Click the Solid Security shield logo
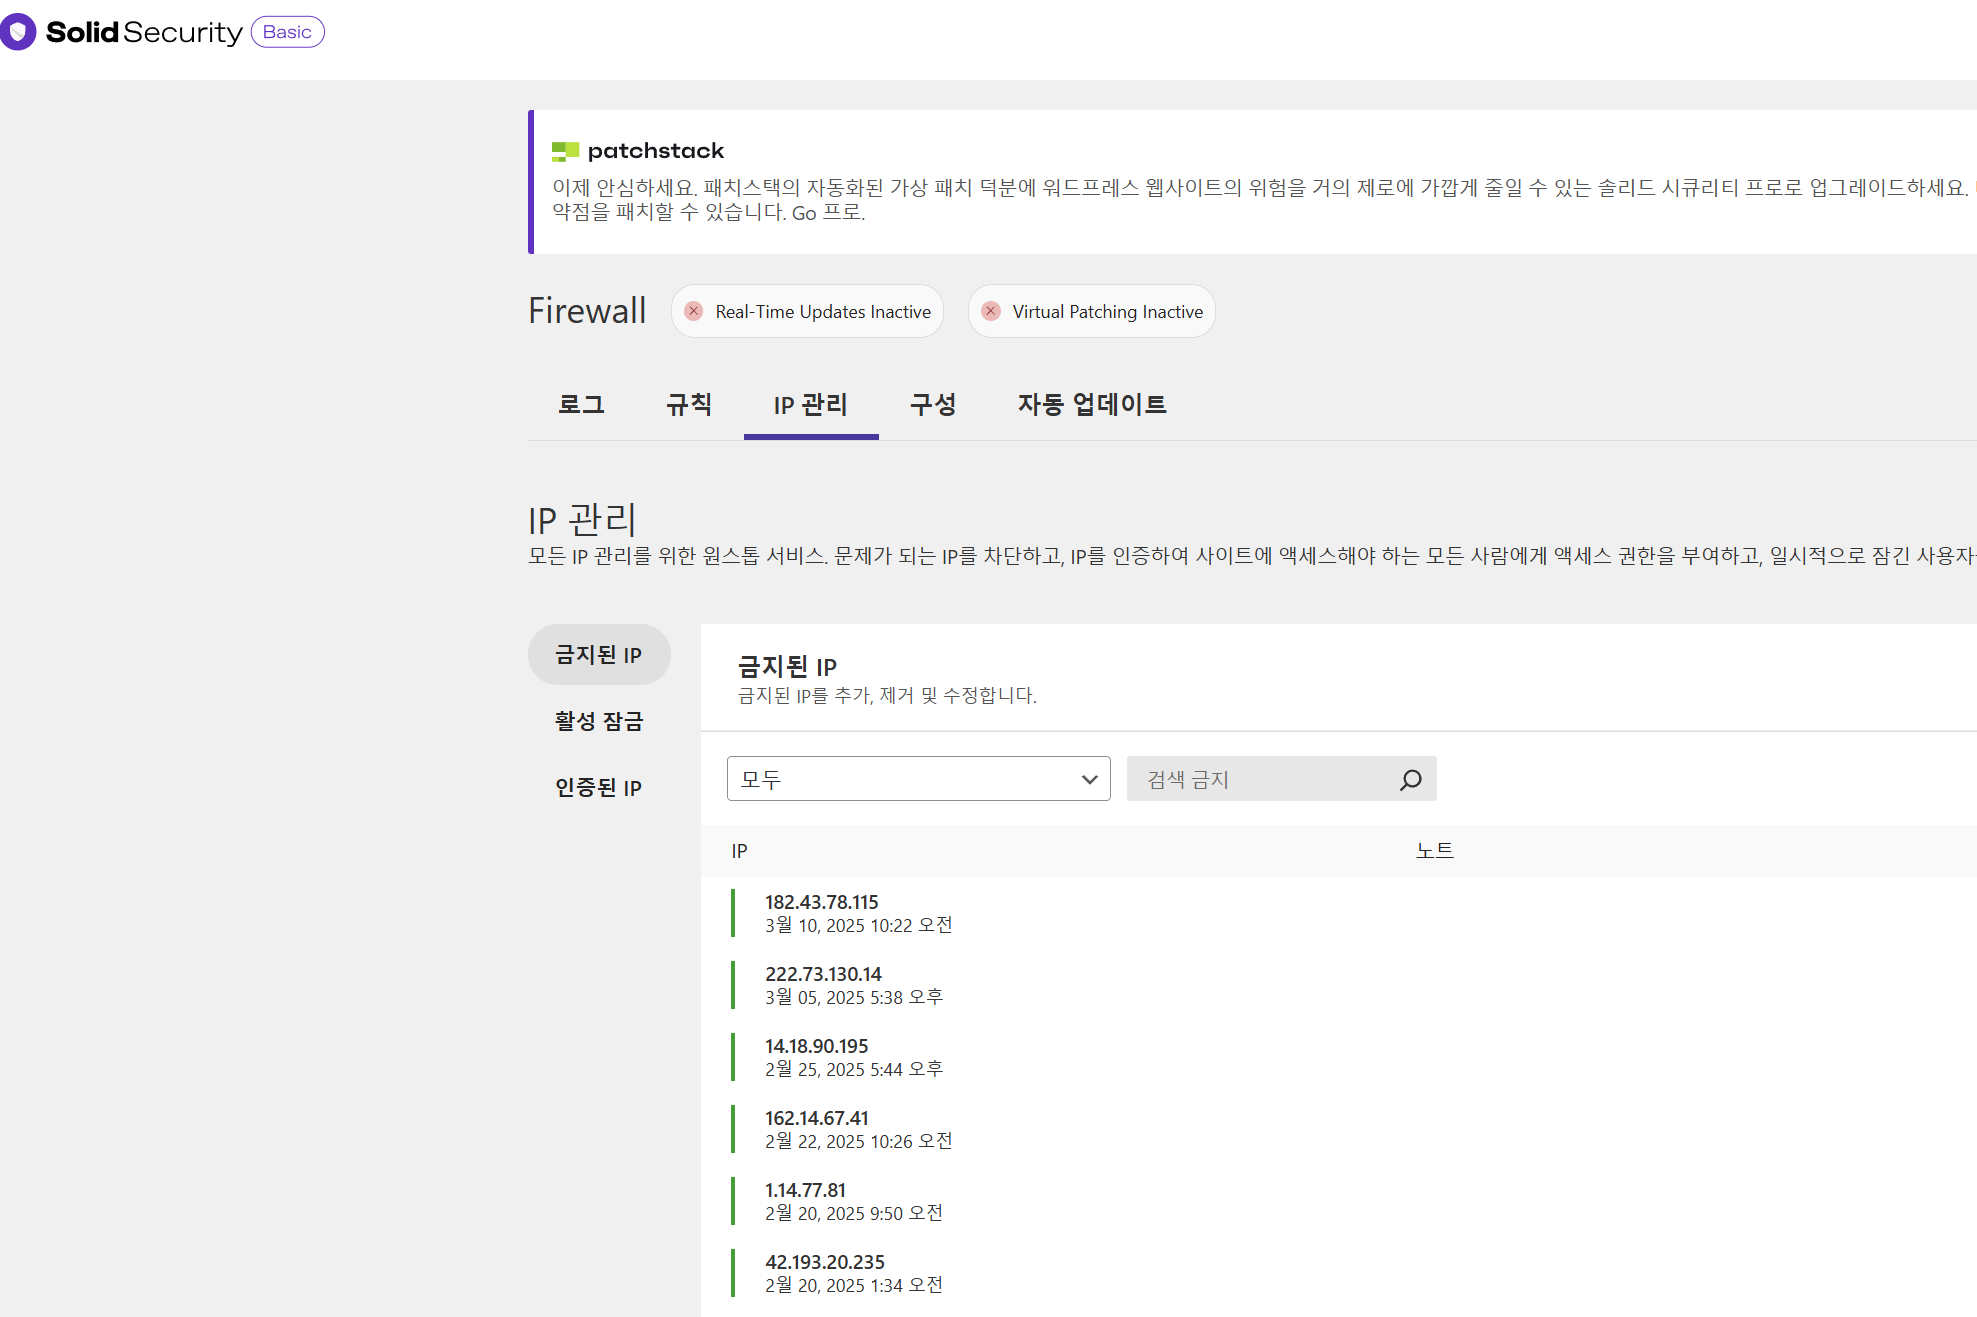Image resolution: width=1977 pixels, height=1317 pixels. tap(18, 32)
